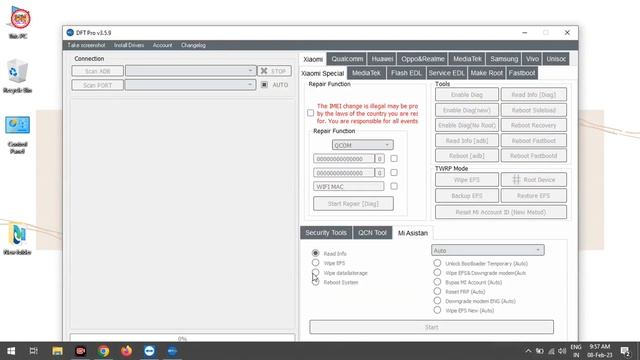Open the Recycle Bin desktop icon
The height and width of the screenshot is (360, 640).
point(18,76)
